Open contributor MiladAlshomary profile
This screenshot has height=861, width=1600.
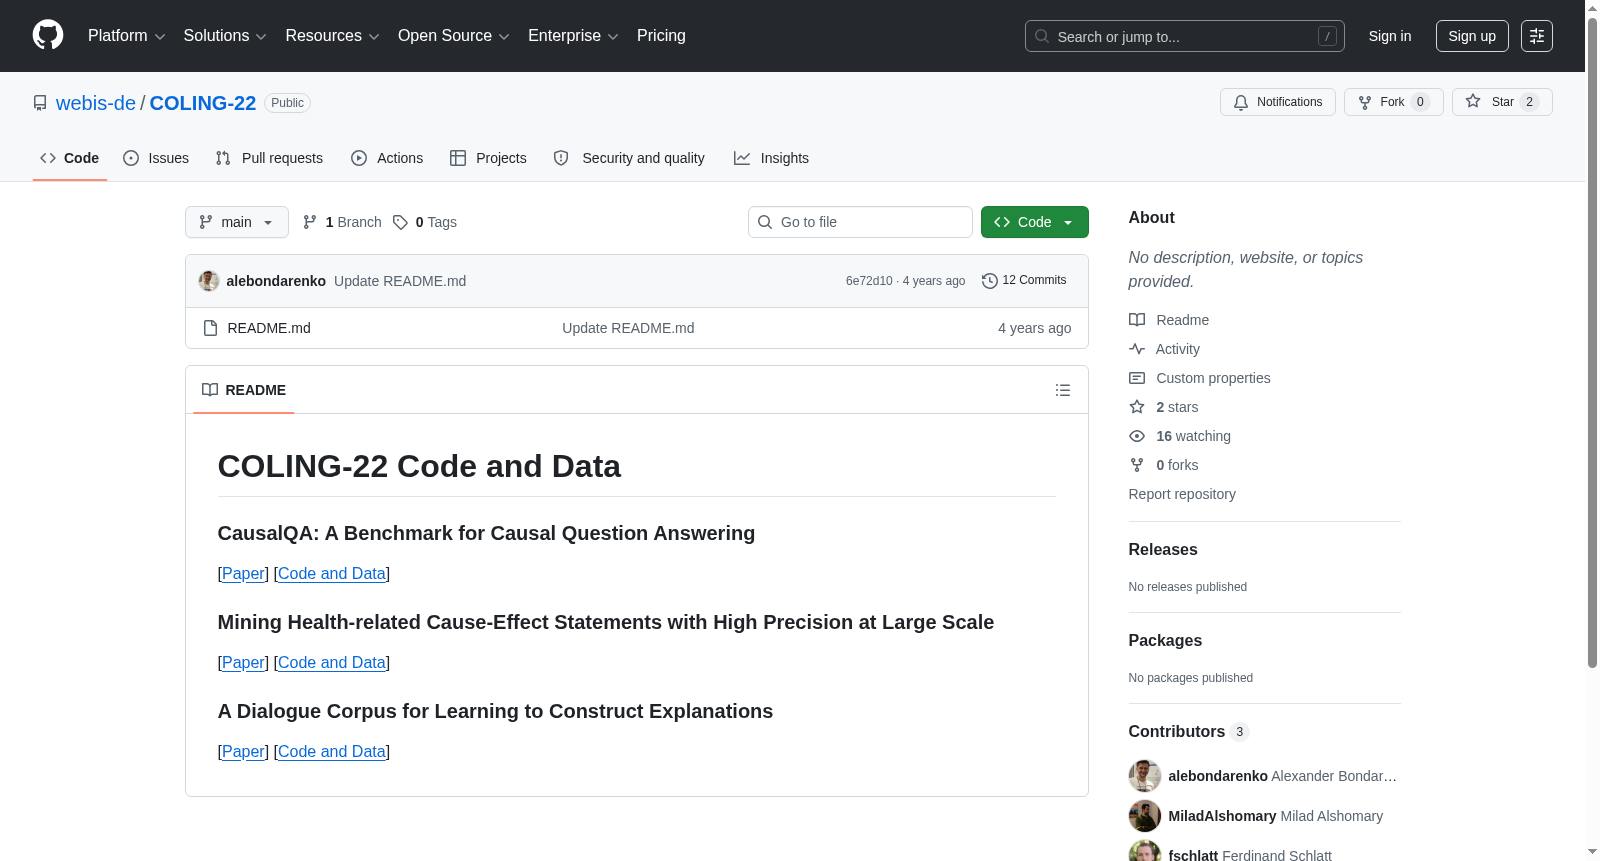point(1276,816)
